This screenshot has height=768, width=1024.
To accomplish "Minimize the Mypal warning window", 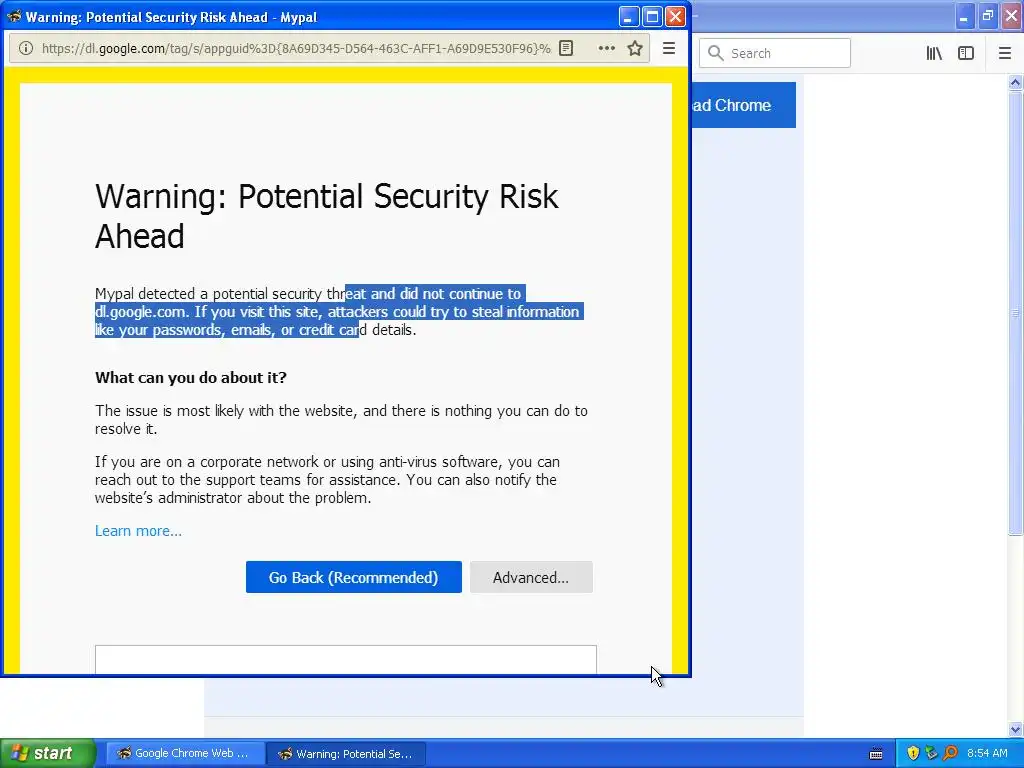I will pos(629,16).
